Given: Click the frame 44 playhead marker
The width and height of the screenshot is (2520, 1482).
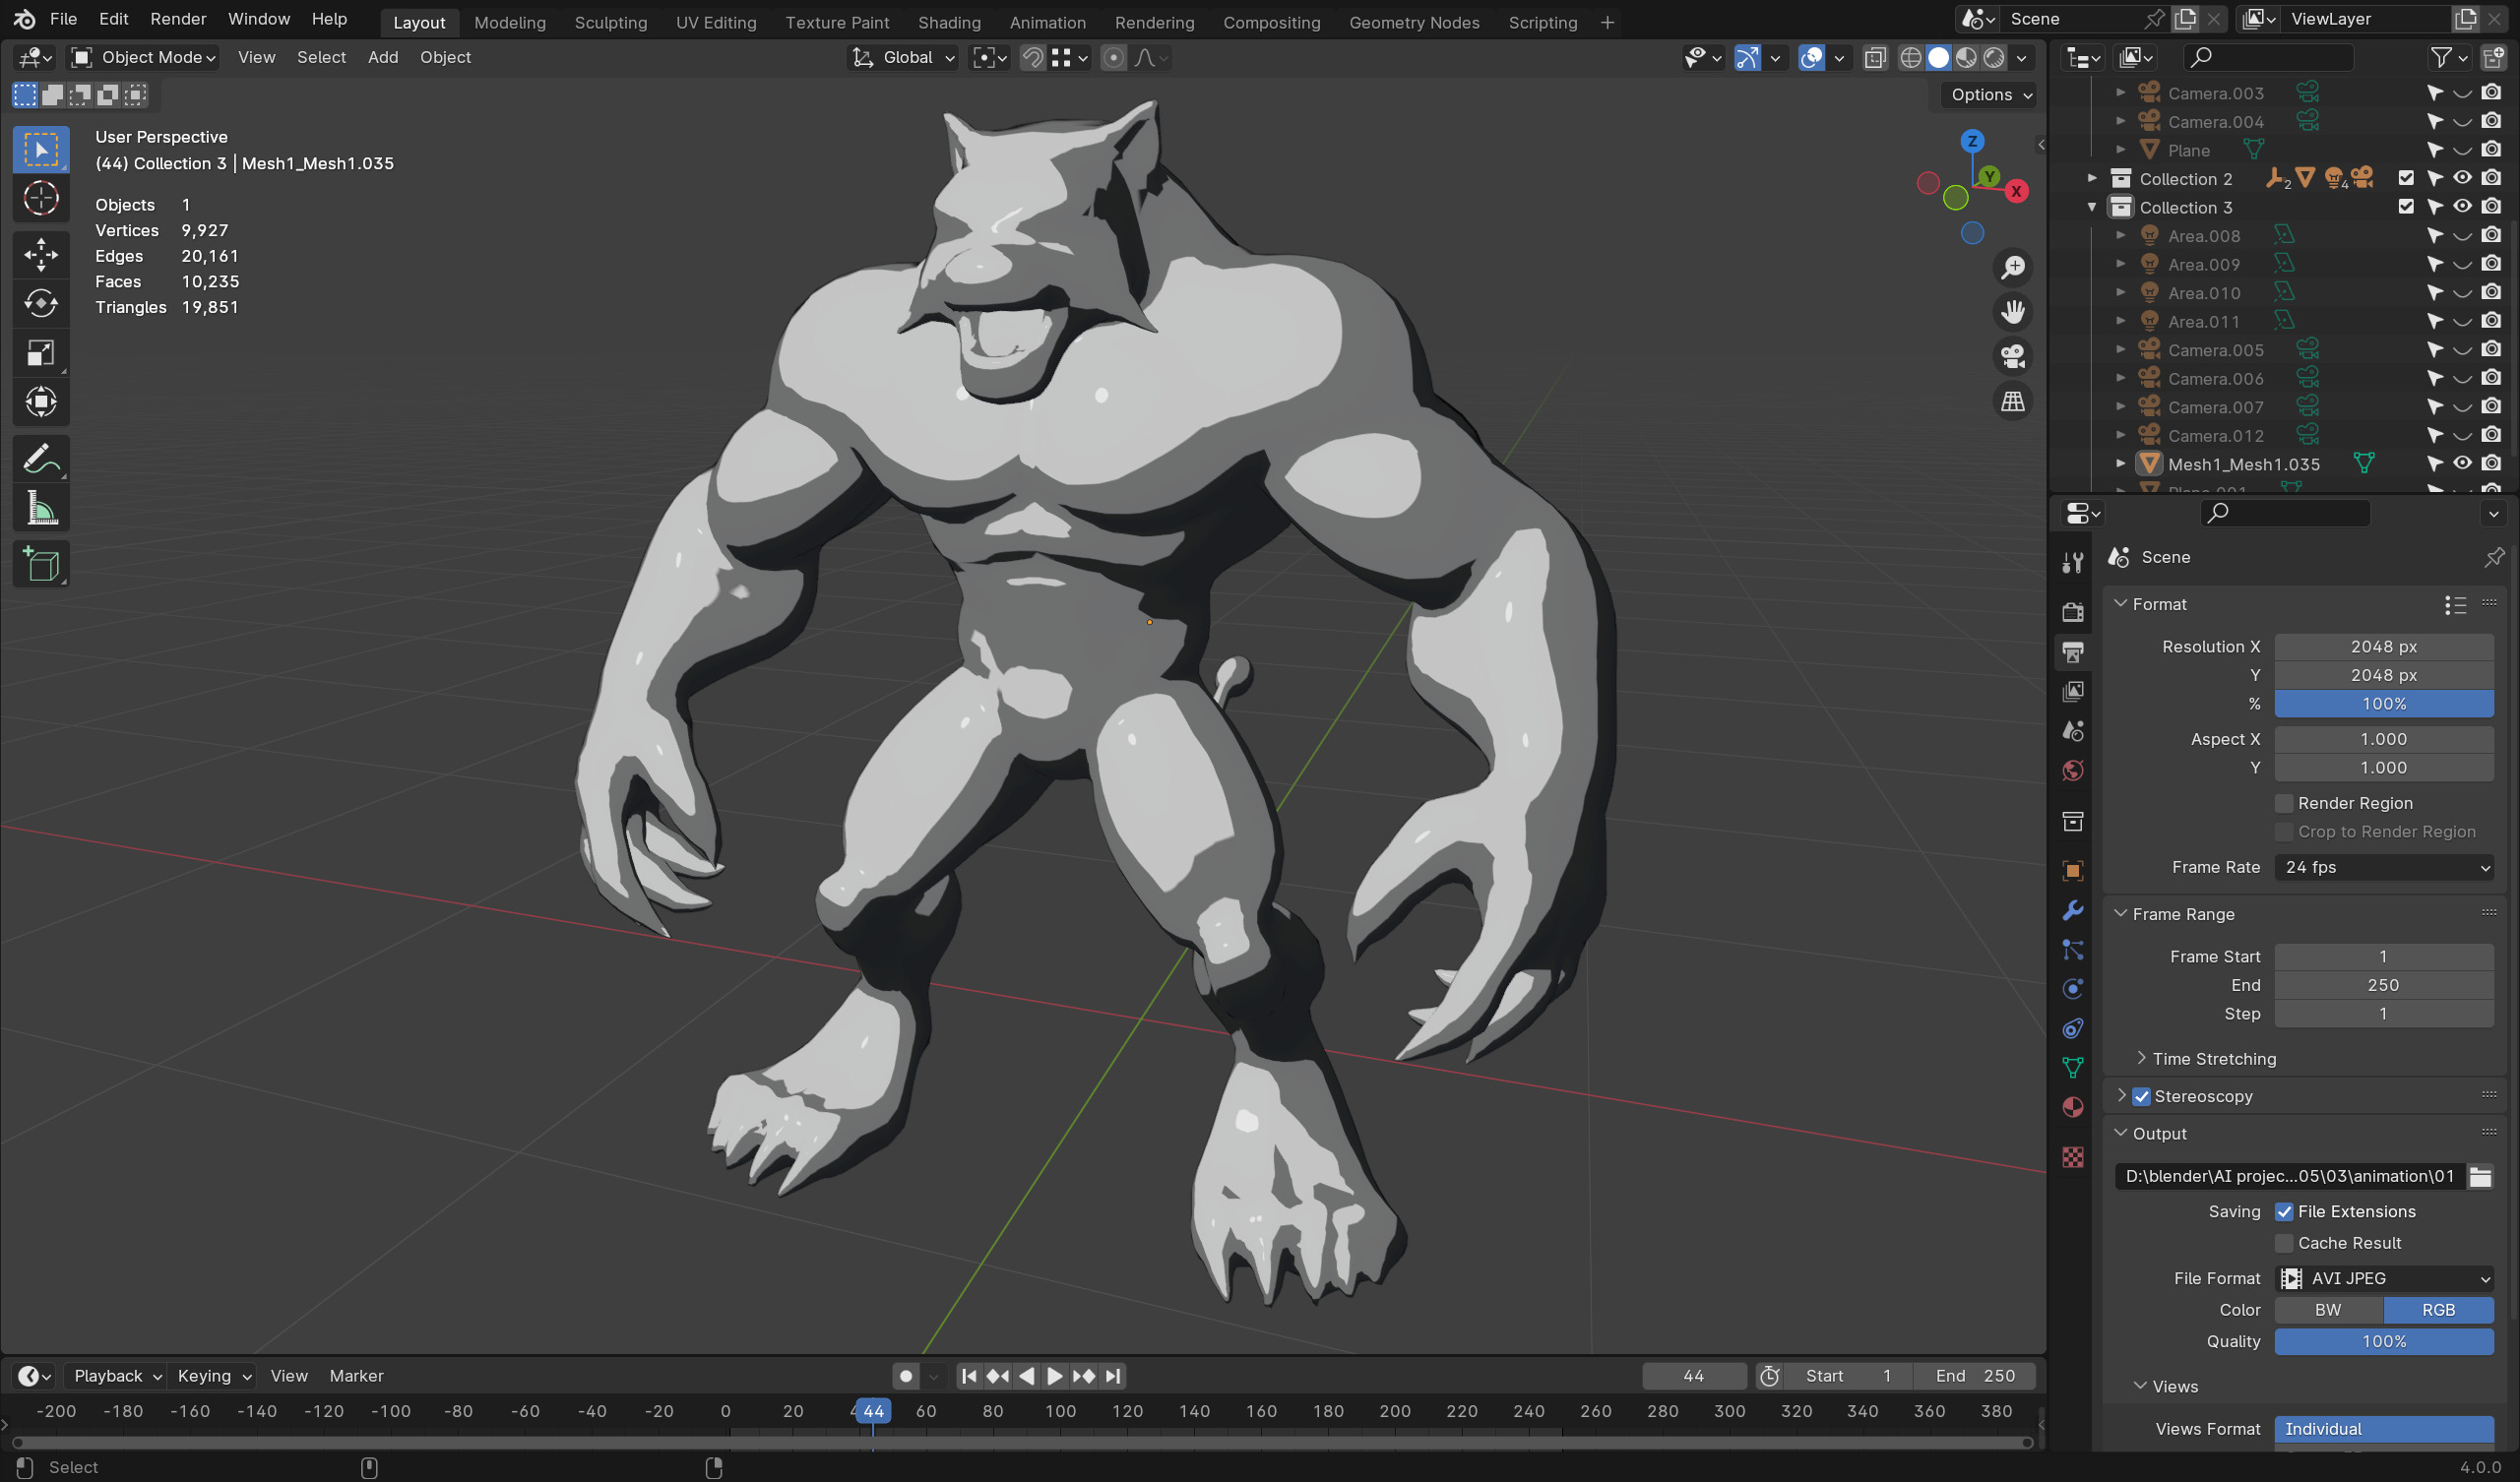Looking at the screenshot, I should pos(873,1411).
